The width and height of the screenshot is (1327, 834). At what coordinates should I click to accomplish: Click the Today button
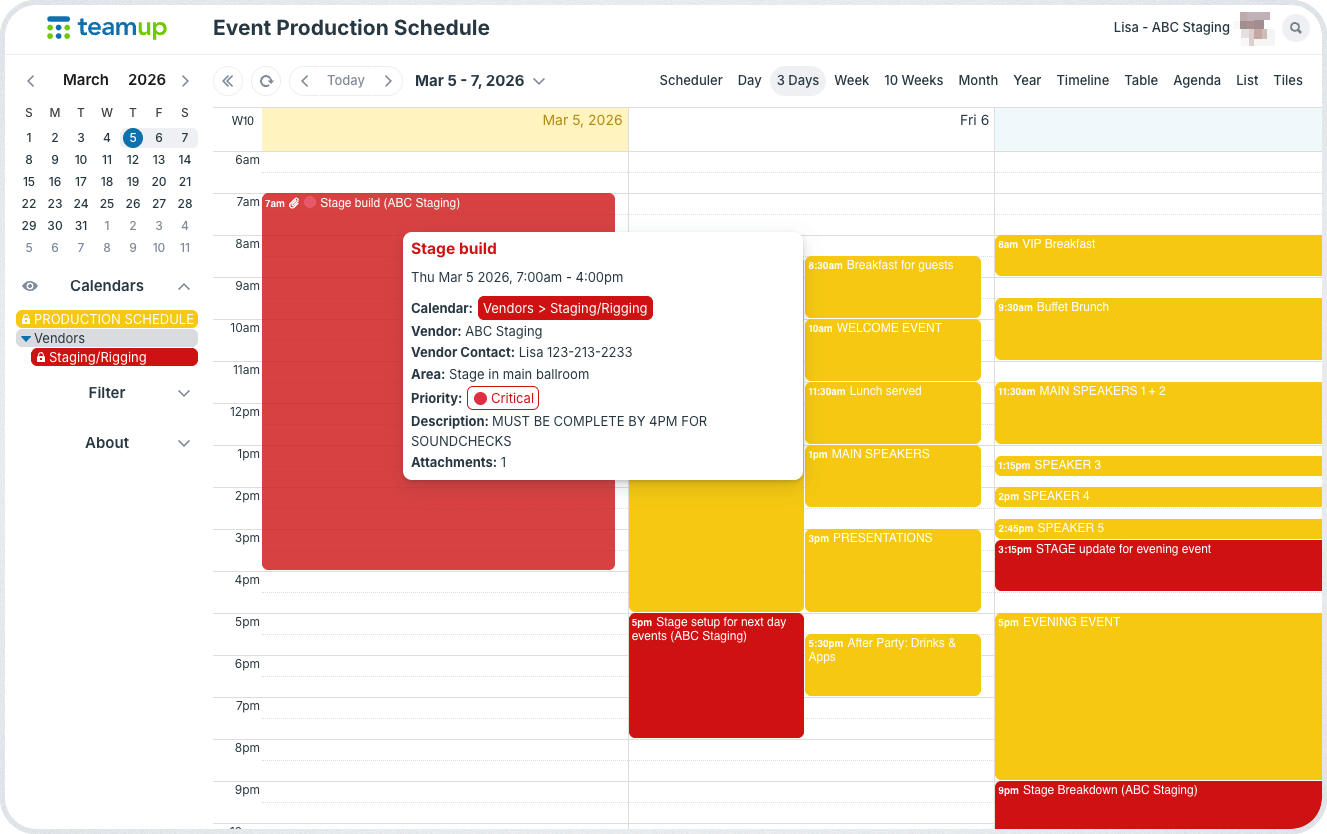(x=346, y=81)
